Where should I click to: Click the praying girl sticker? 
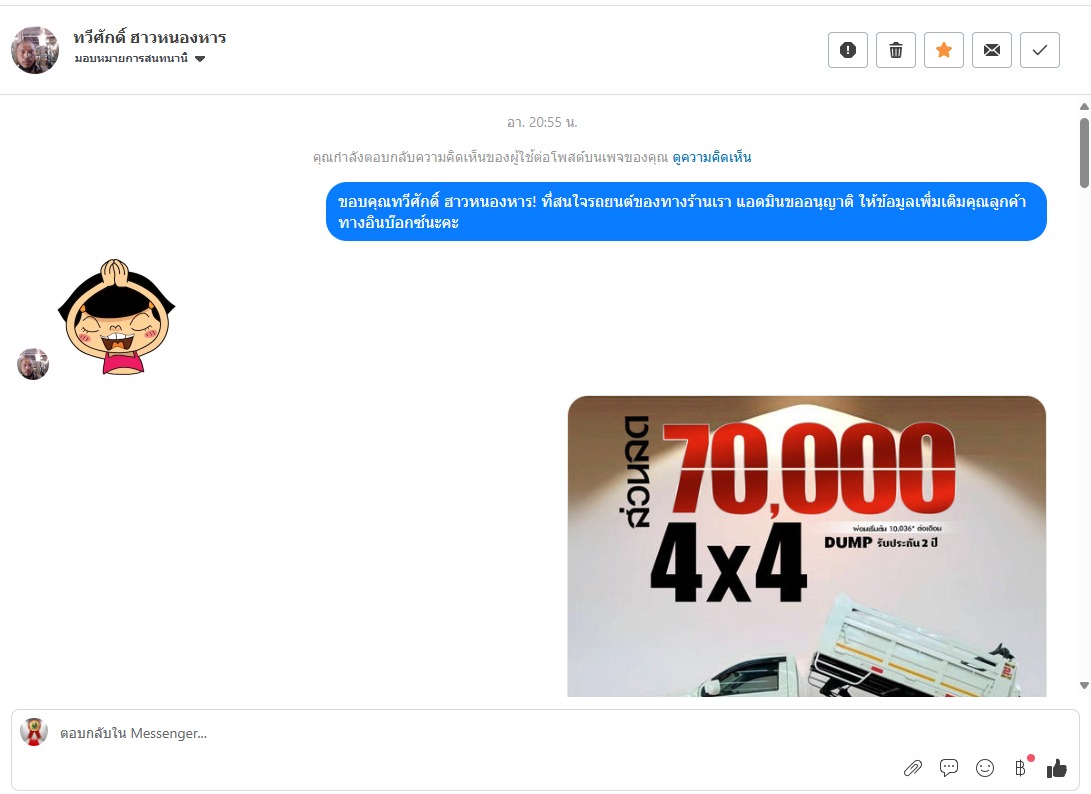pos(116,317)
